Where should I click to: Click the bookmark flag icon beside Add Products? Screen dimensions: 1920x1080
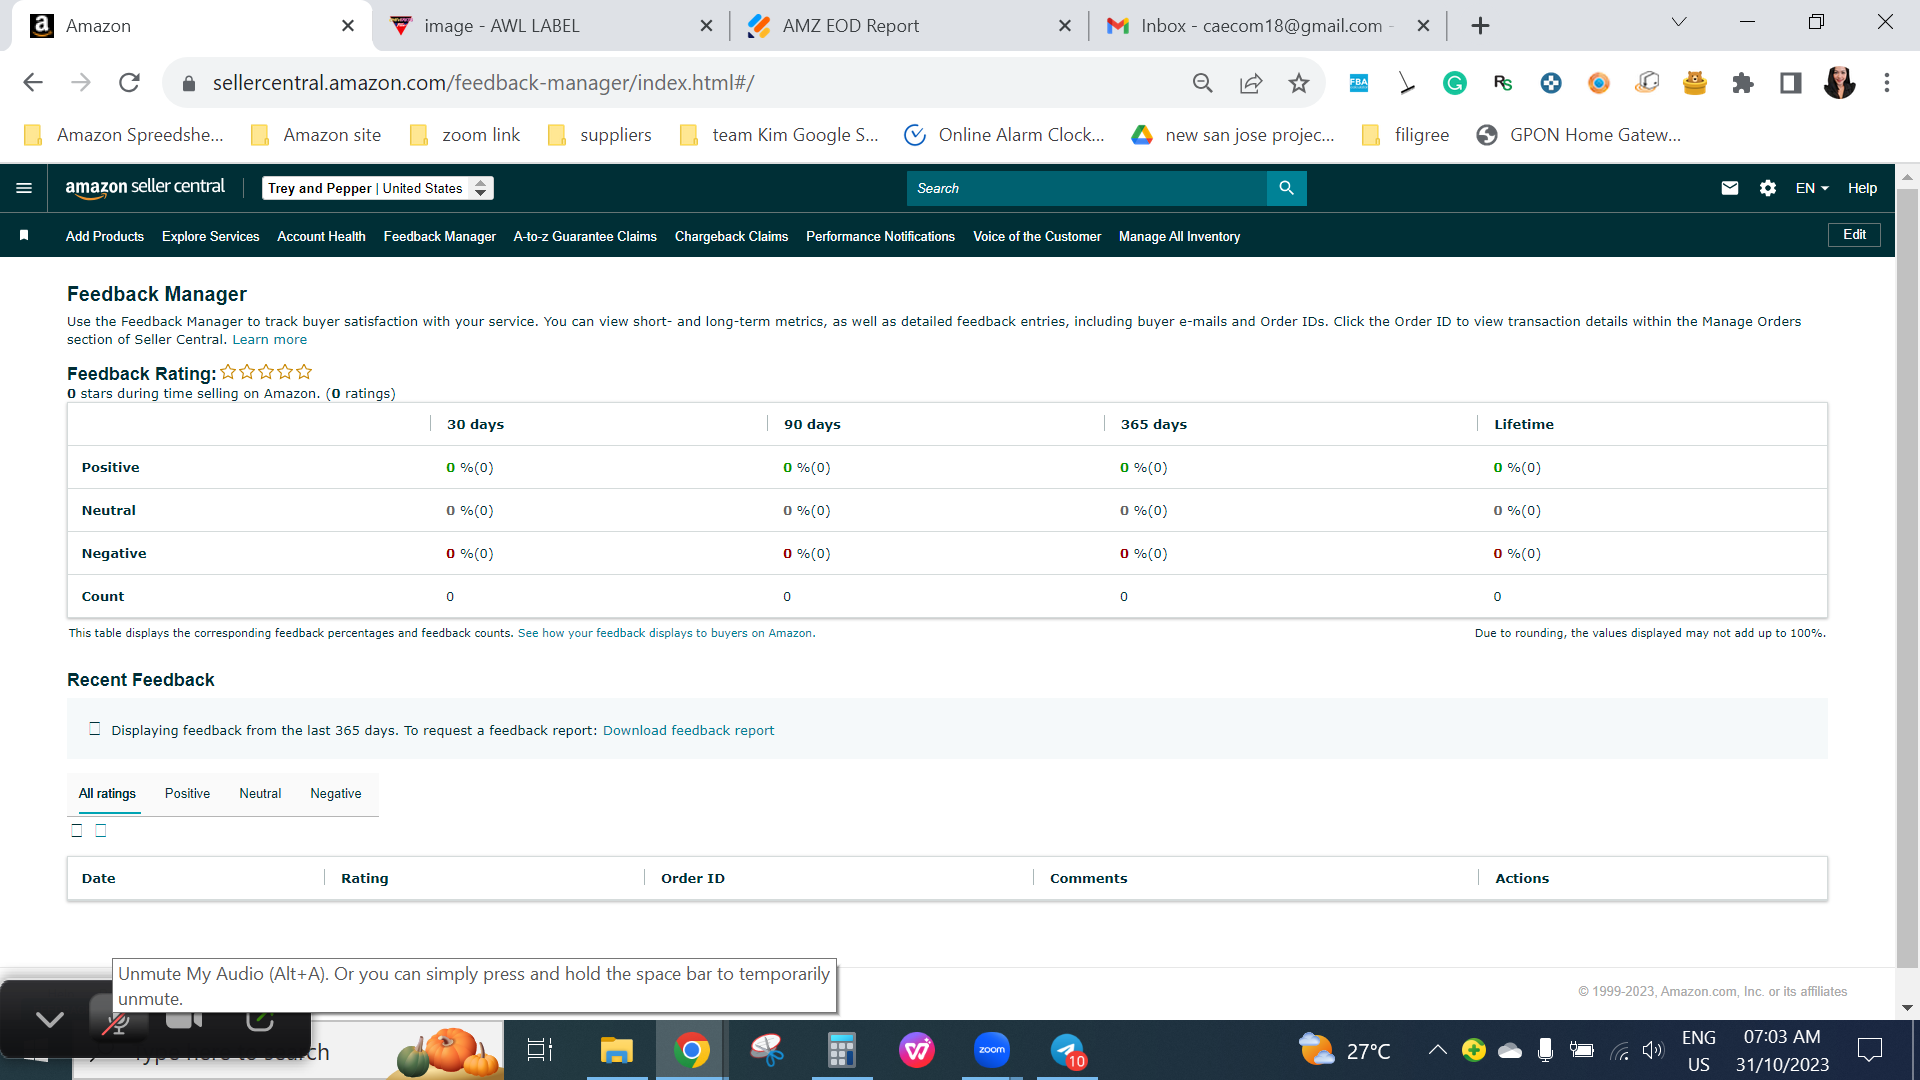click(24, 235)
